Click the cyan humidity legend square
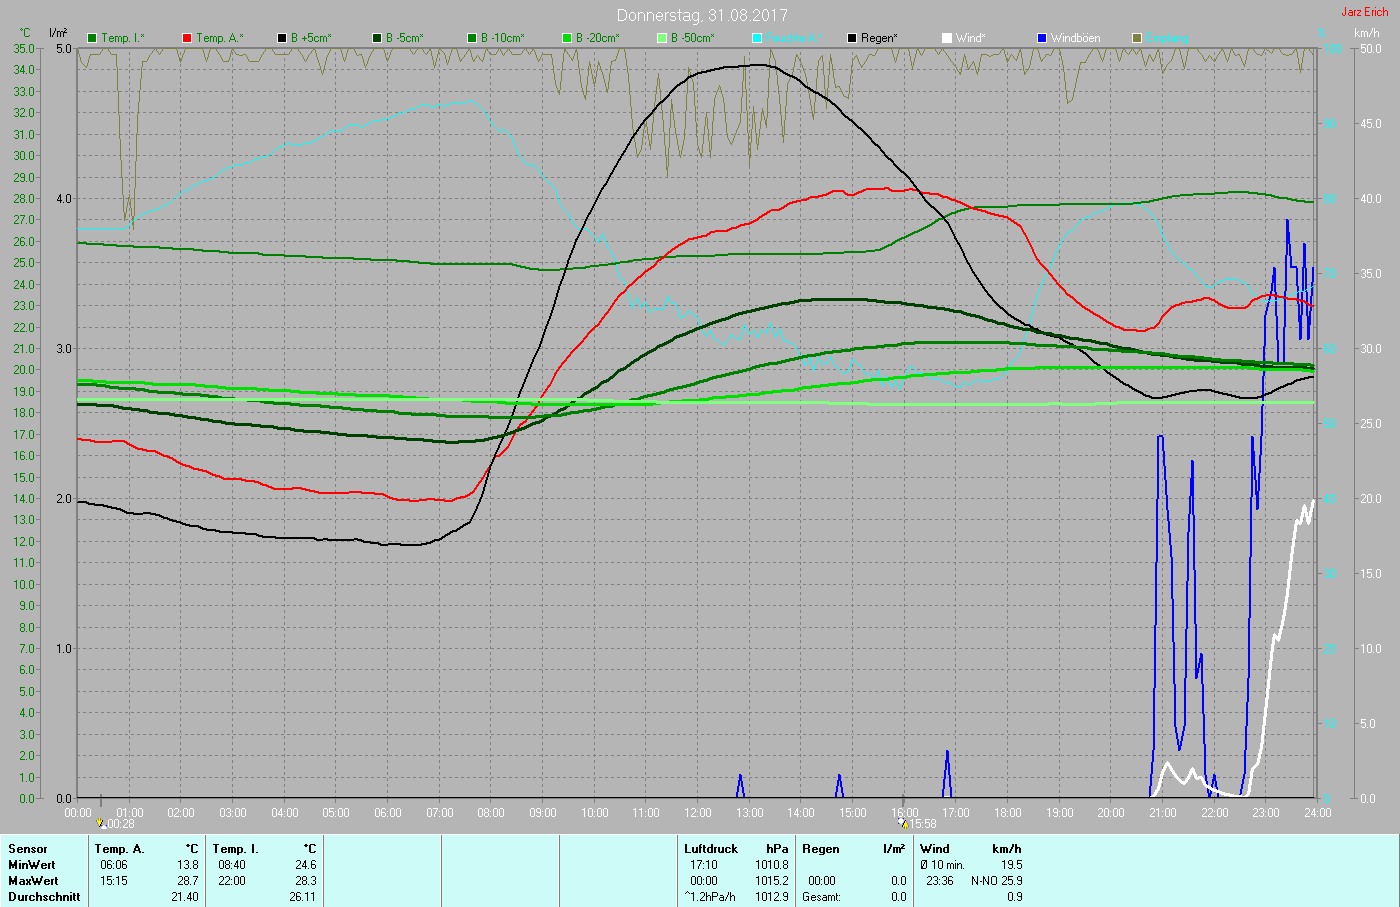Viewport: 1400px width, 907px height. click(x=757, y=38)
